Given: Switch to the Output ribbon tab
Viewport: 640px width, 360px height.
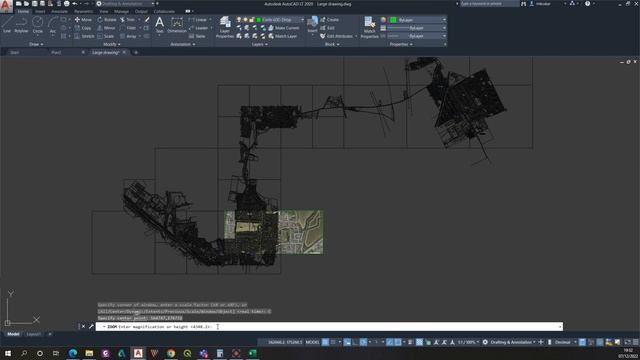Looking at the screenshot, I should click(x=141, y=11).
